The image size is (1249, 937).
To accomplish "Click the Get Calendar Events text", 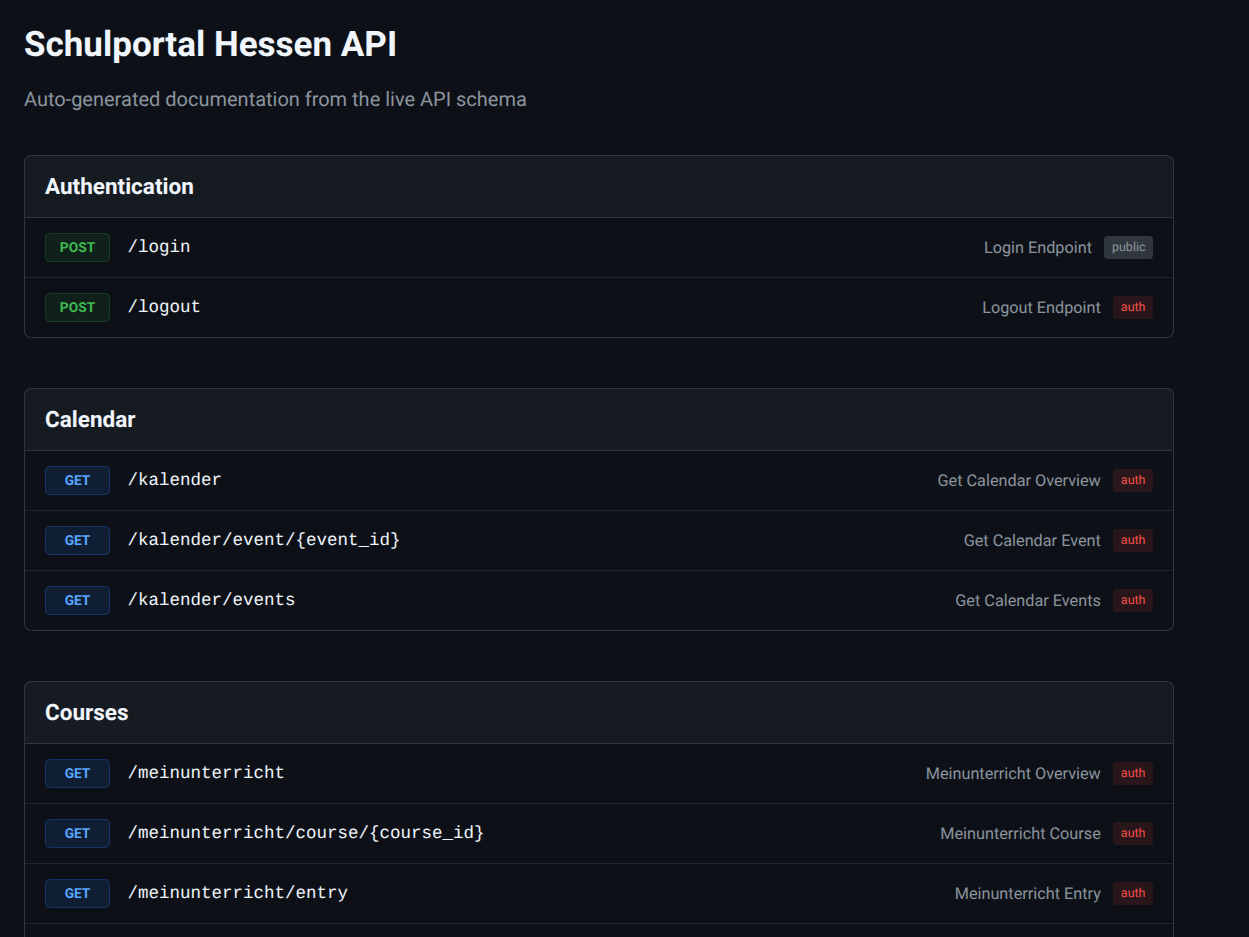I will click(x=1028, y=601).
